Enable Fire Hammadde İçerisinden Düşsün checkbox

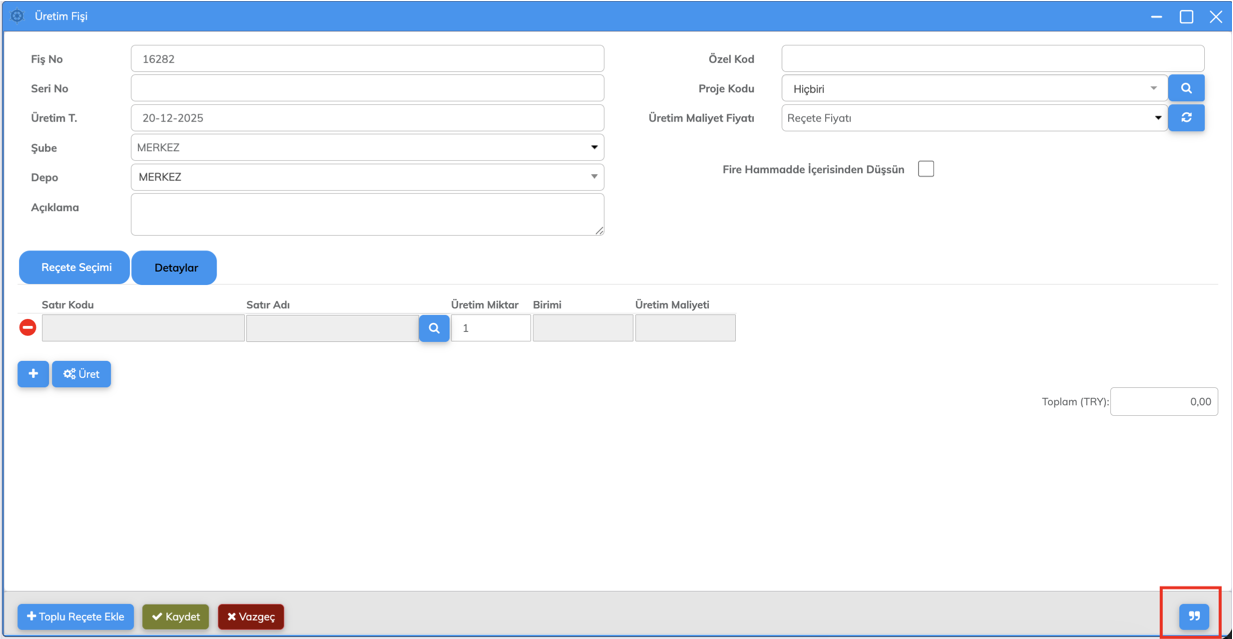tap(926, 169)
